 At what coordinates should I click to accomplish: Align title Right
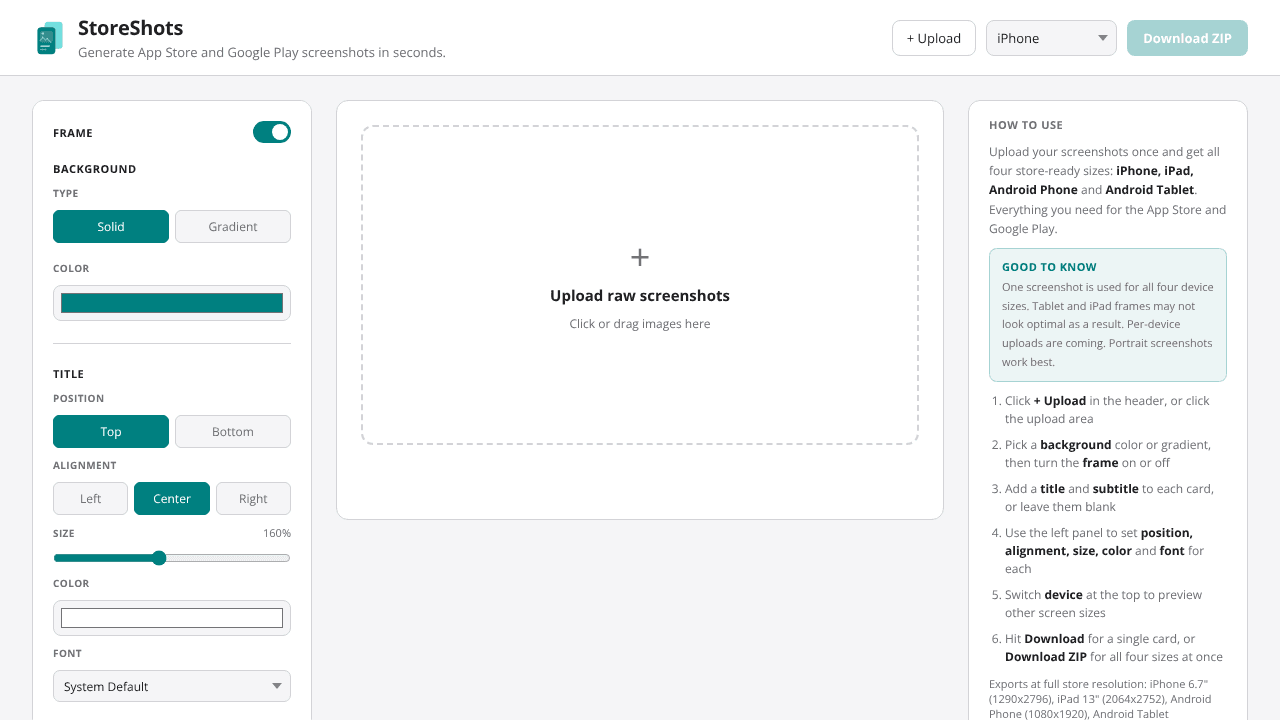click(253, 499)
